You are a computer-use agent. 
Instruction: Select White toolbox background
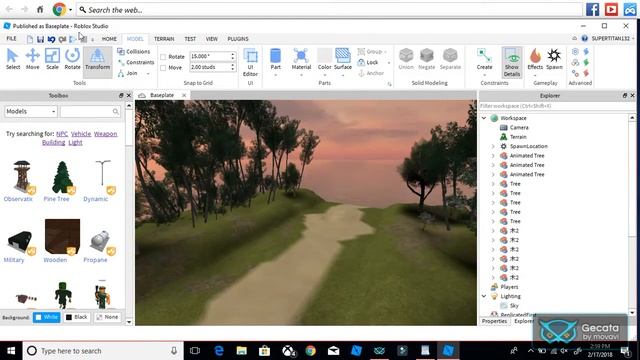[47, 317]
